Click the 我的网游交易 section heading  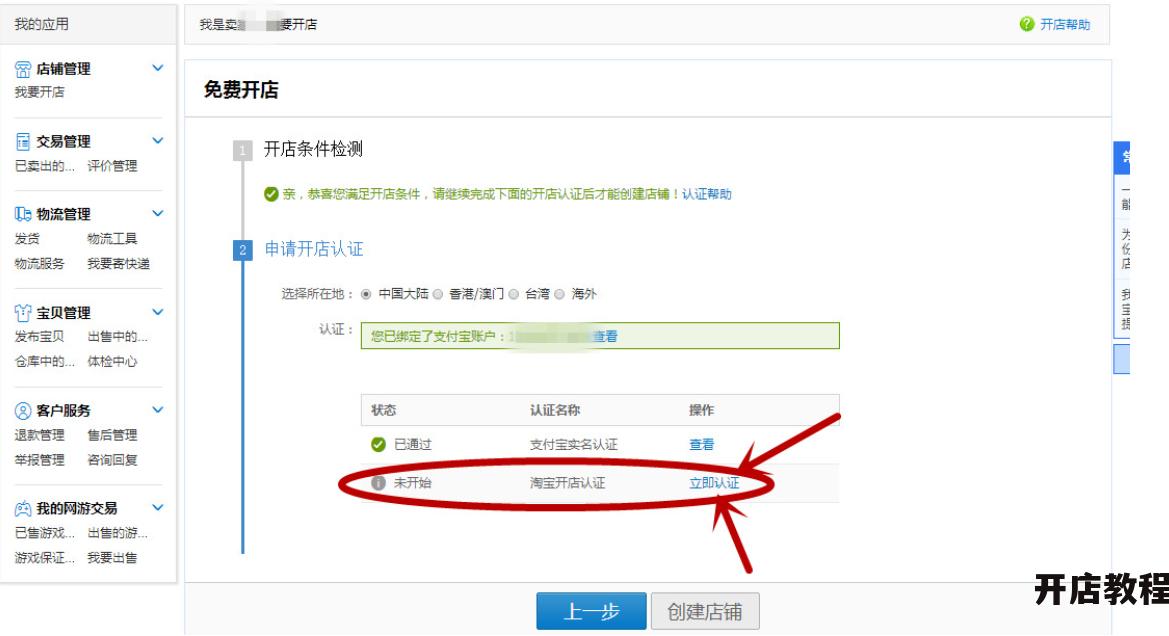coord(77,509)
